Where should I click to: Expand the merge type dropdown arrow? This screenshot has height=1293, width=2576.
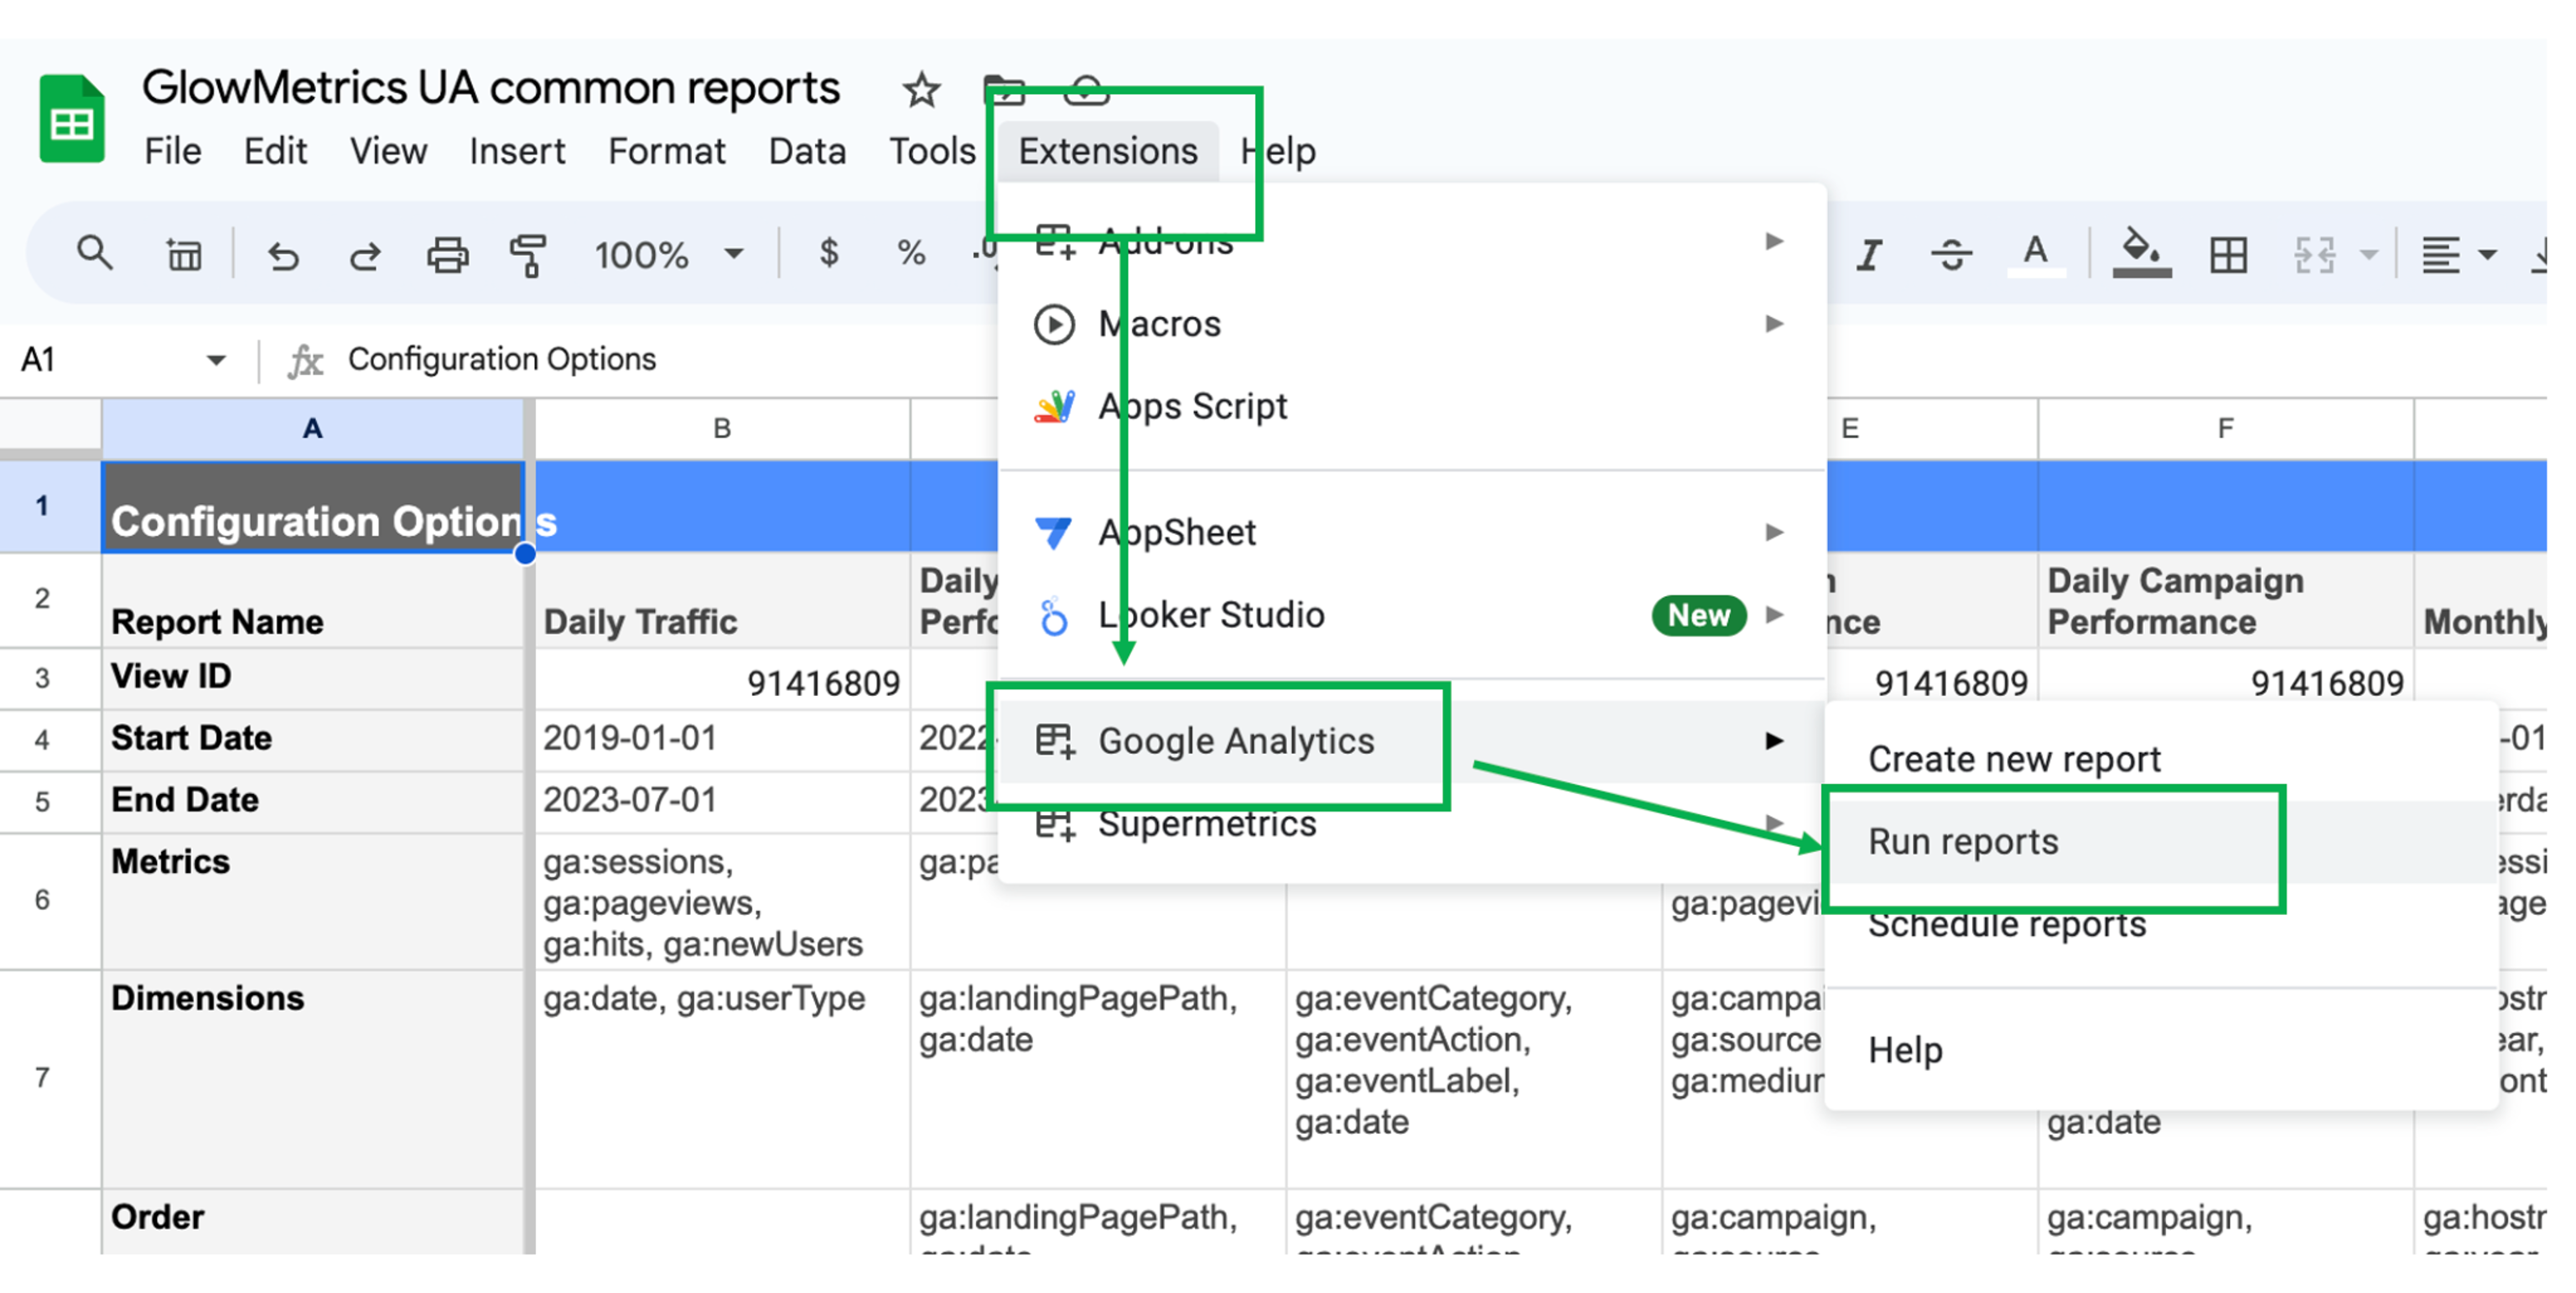[2368, 254]
